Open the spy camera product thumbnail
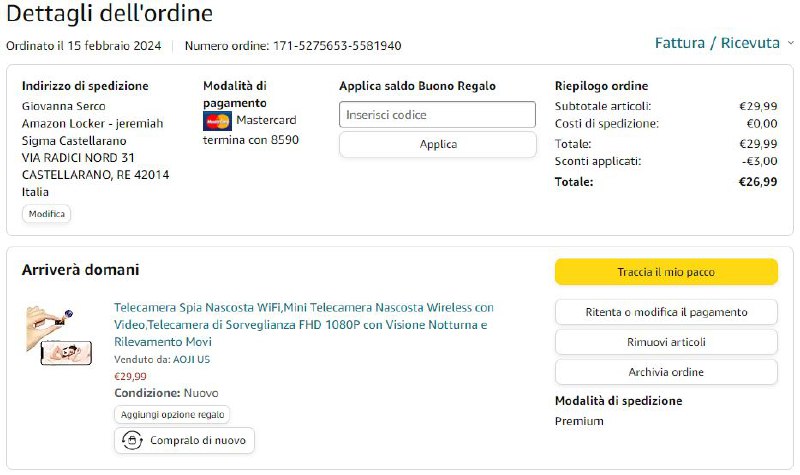800x475 pixels. pyautogui.click(x=59, y=335)
